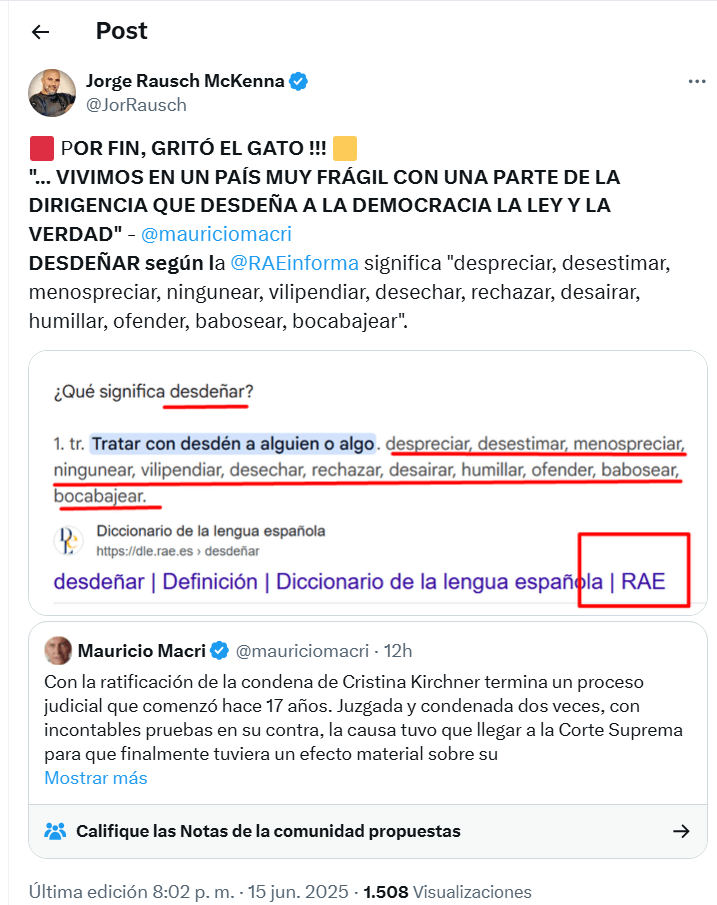
Task: Open Mauricio Macri's avatar in quoted post
Action: click(58, 650)
